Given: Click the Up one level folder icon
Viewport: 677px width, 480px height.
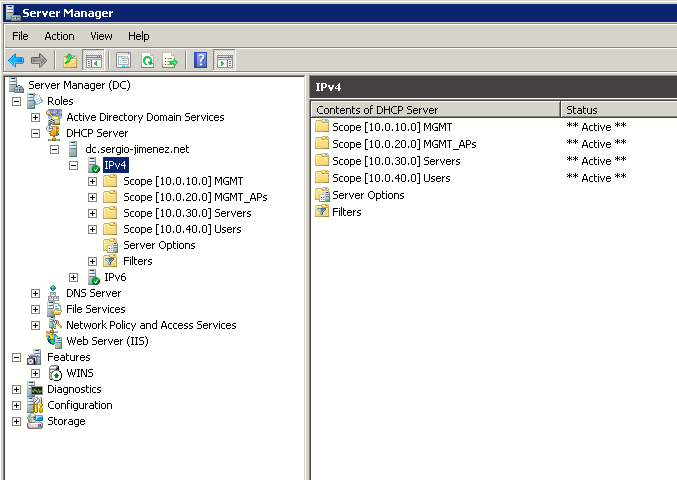Looking at the screenshot, I should [70, 60].
